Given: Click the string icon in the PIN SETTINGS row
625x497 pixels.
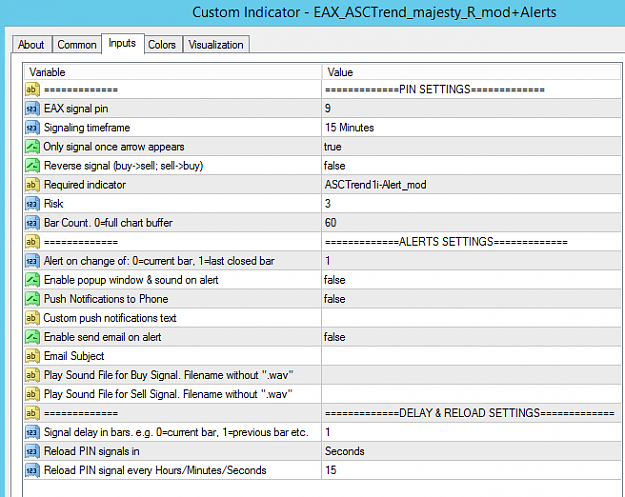Looking at the screenshot, I should click(x=32, y=89).
